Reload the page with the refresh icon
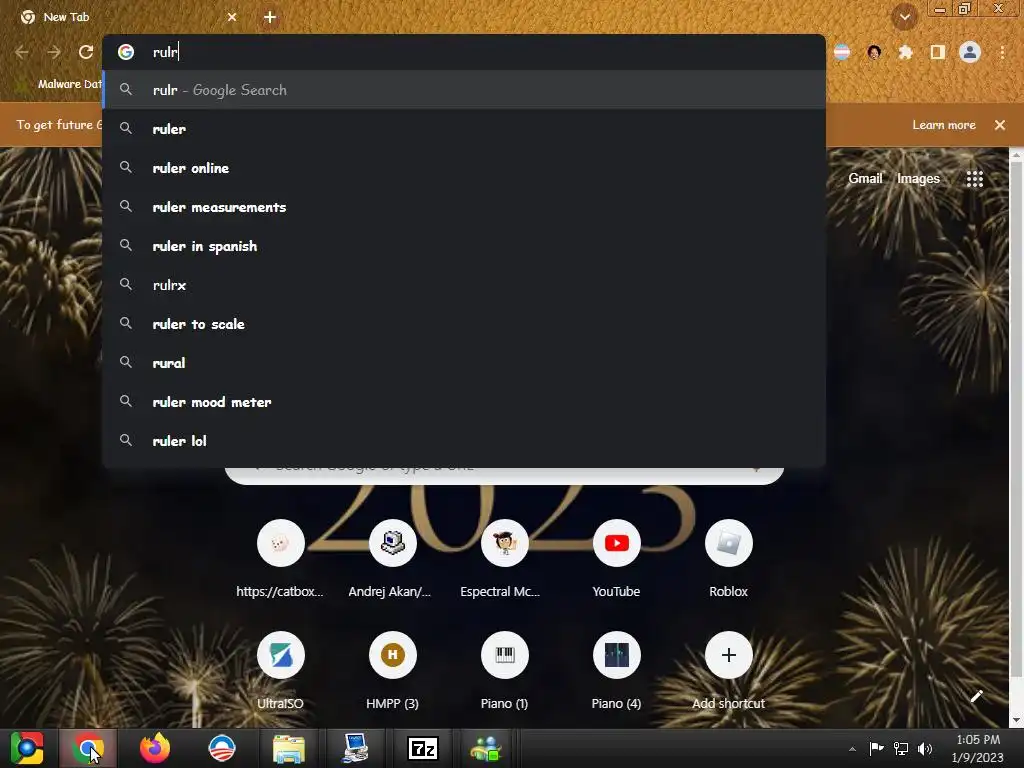 point(86,52)
